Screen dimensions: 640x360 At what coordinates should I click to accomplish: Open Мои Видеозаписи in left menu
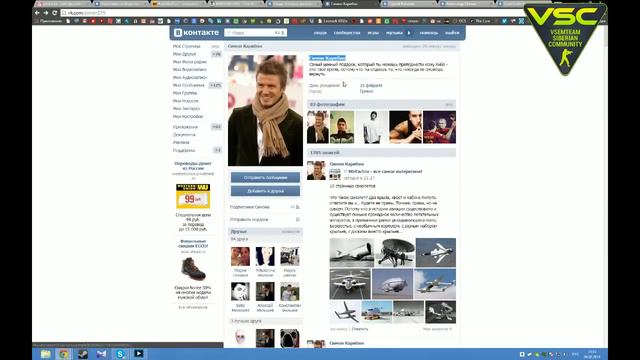(x=190, y=70)
